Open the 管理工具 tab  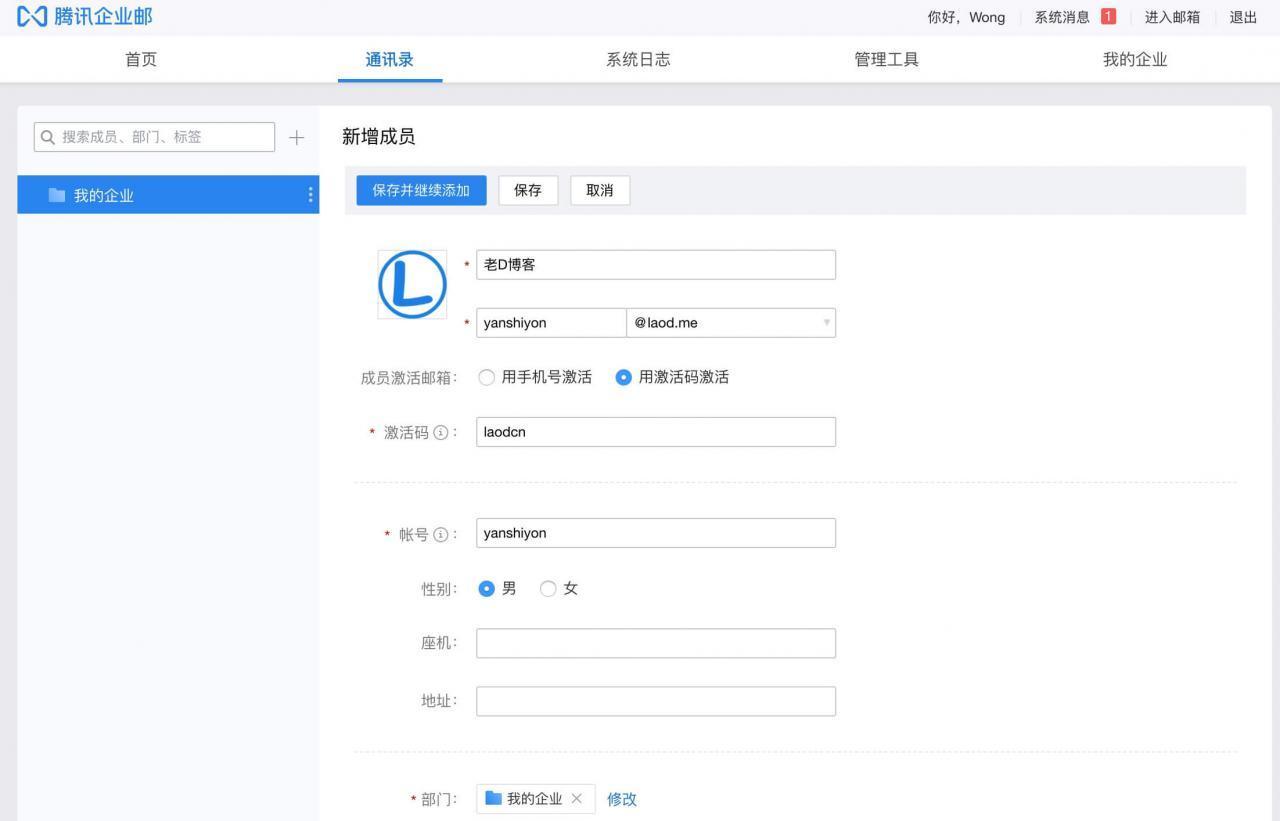tap(886, 59)
